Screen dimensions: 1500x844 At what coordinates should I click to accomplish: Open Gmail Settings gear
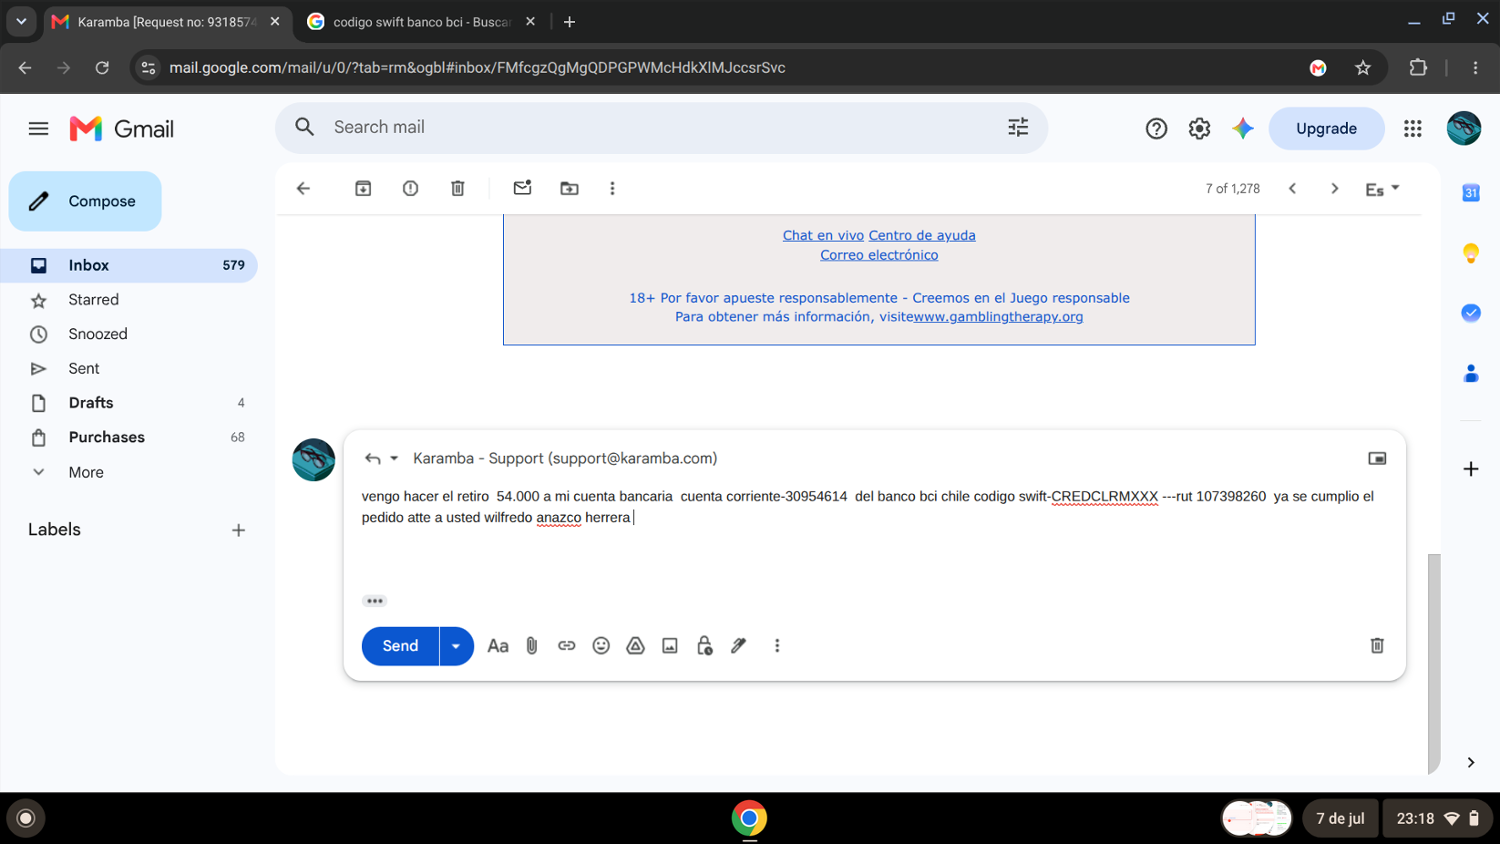coord(1199,128)
